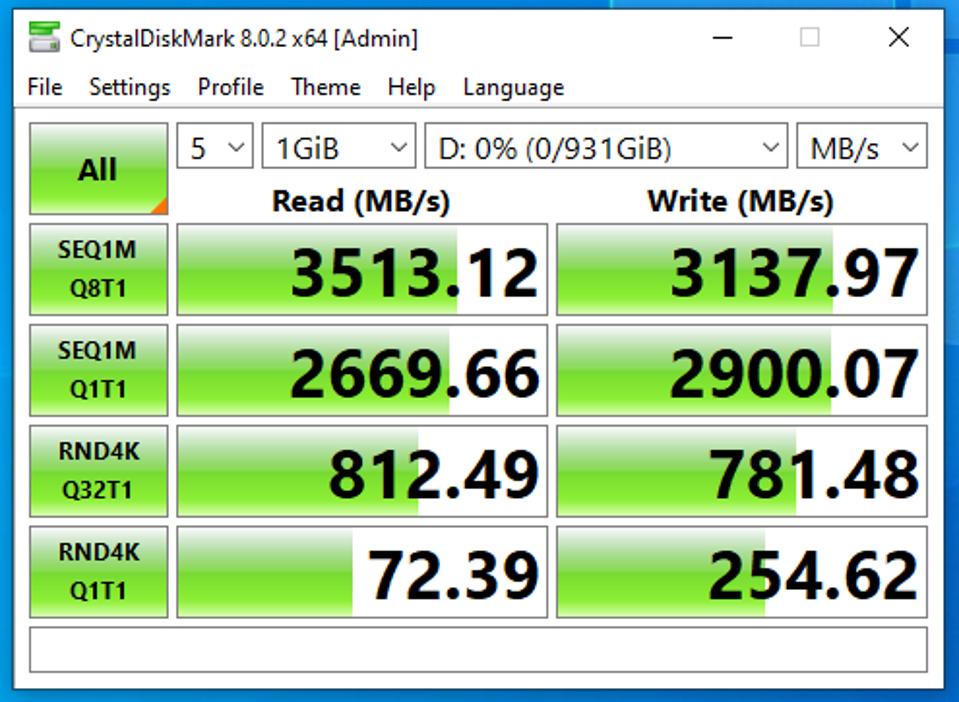Click the CrystalDiskMark app icon in title bar
959x702 pixels.
pos(44,38)
